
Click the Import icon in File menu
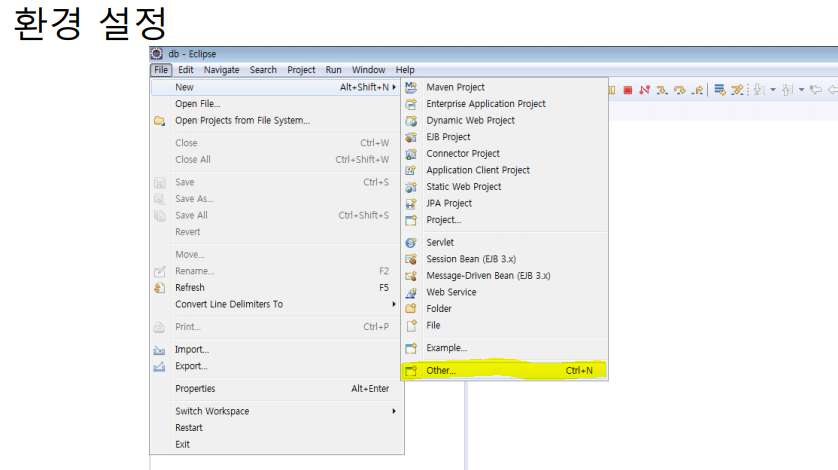(159, 350)
